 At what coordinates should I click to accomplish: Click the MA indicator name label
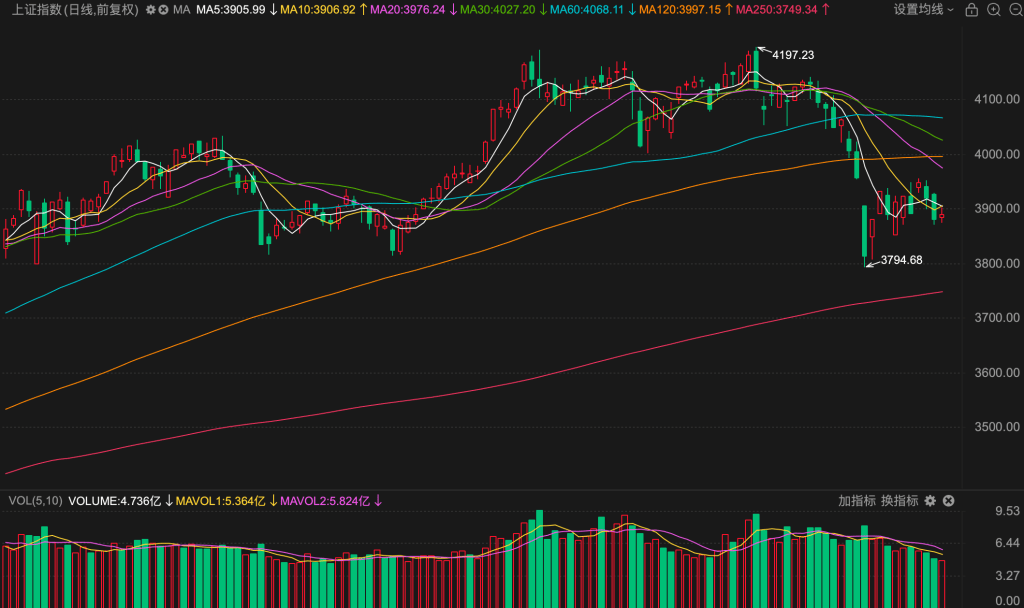(181, 9)
